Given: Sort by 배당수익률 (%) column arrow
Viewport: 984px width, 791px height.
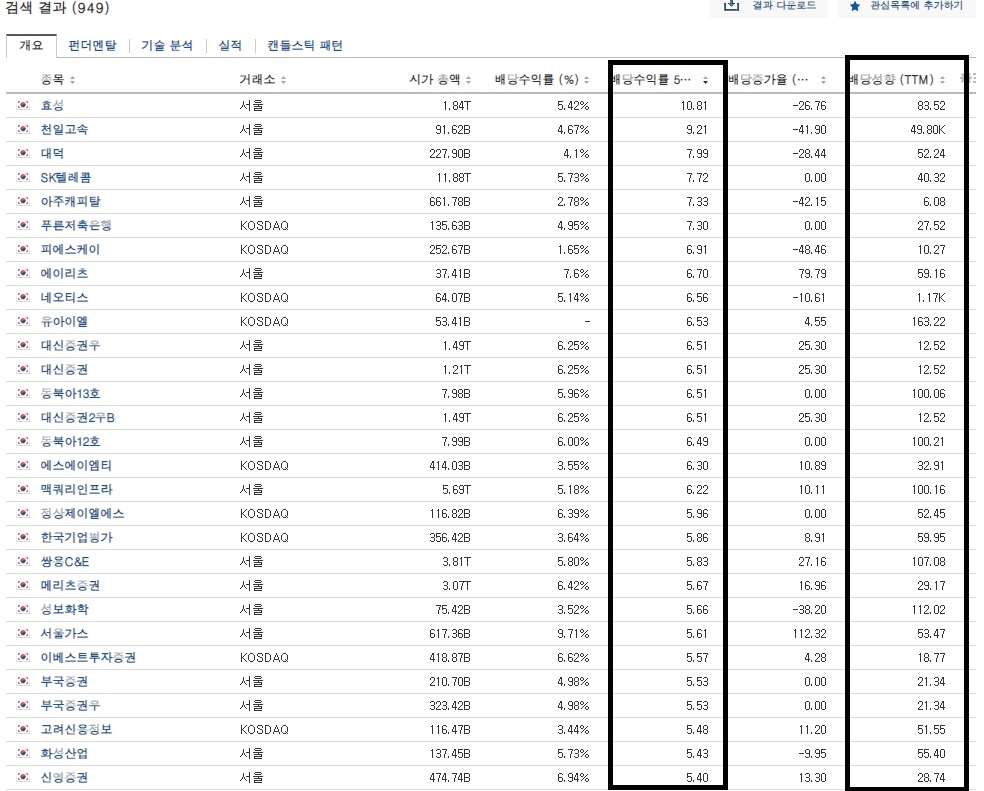Looking at the screenshot, I should point(586,80).
